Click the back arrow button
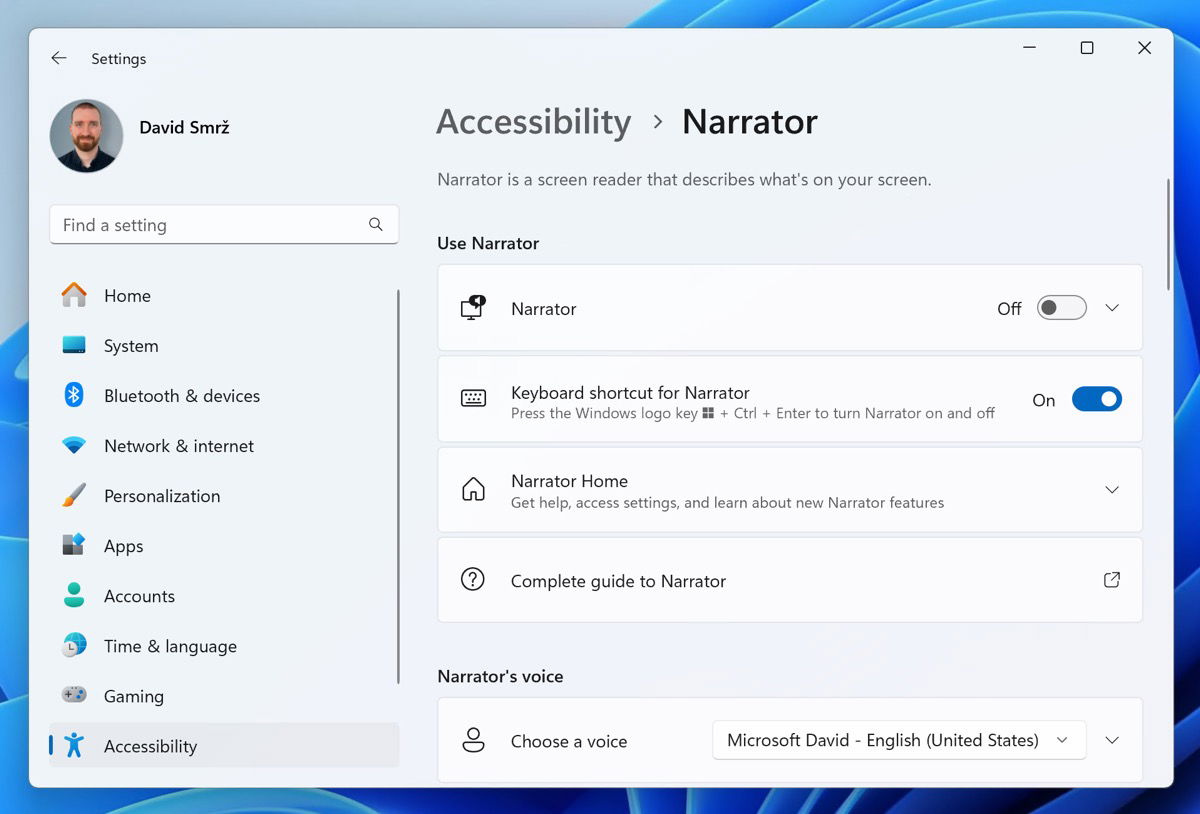Image resolution: width=1200 pixels, height=814 pixels. (x=58, y=58)
